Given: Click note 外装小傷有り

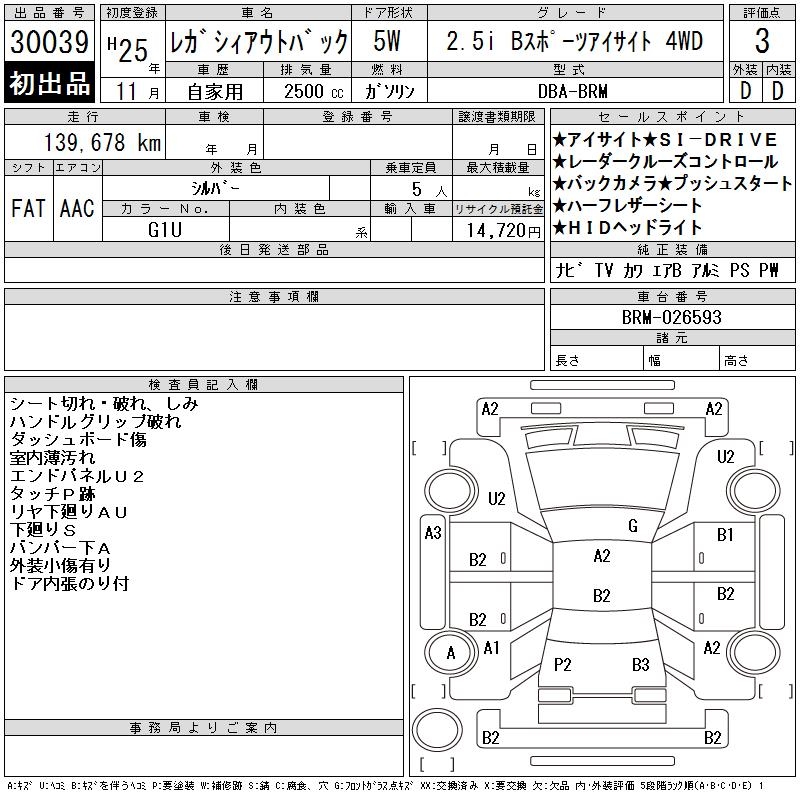Looking at the screenshot, I should pyautogui.click(x=60, y=565).
